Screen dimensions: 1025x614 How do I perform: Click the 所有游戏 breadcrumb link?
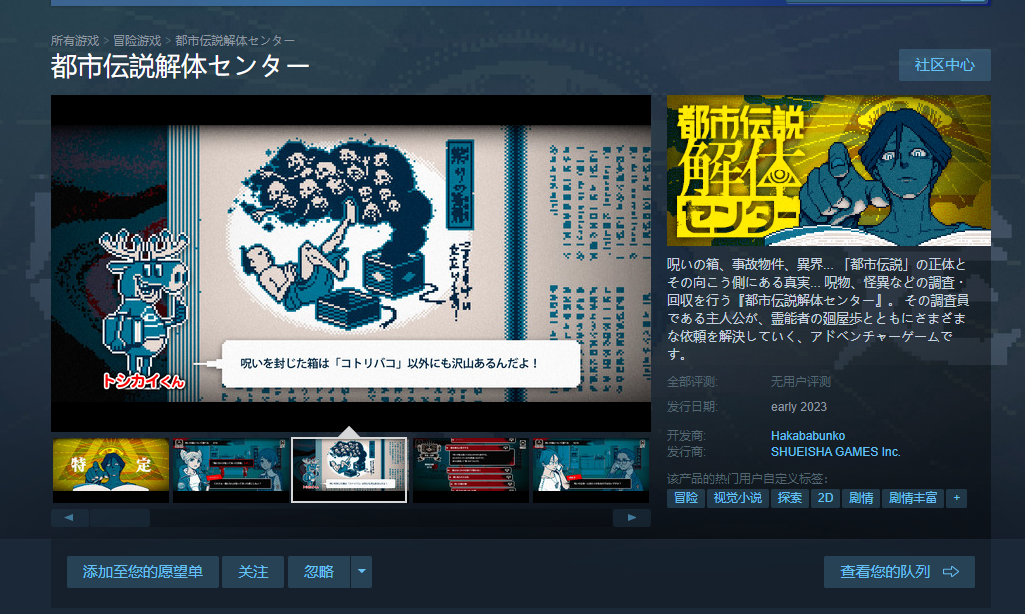(75, 41)
